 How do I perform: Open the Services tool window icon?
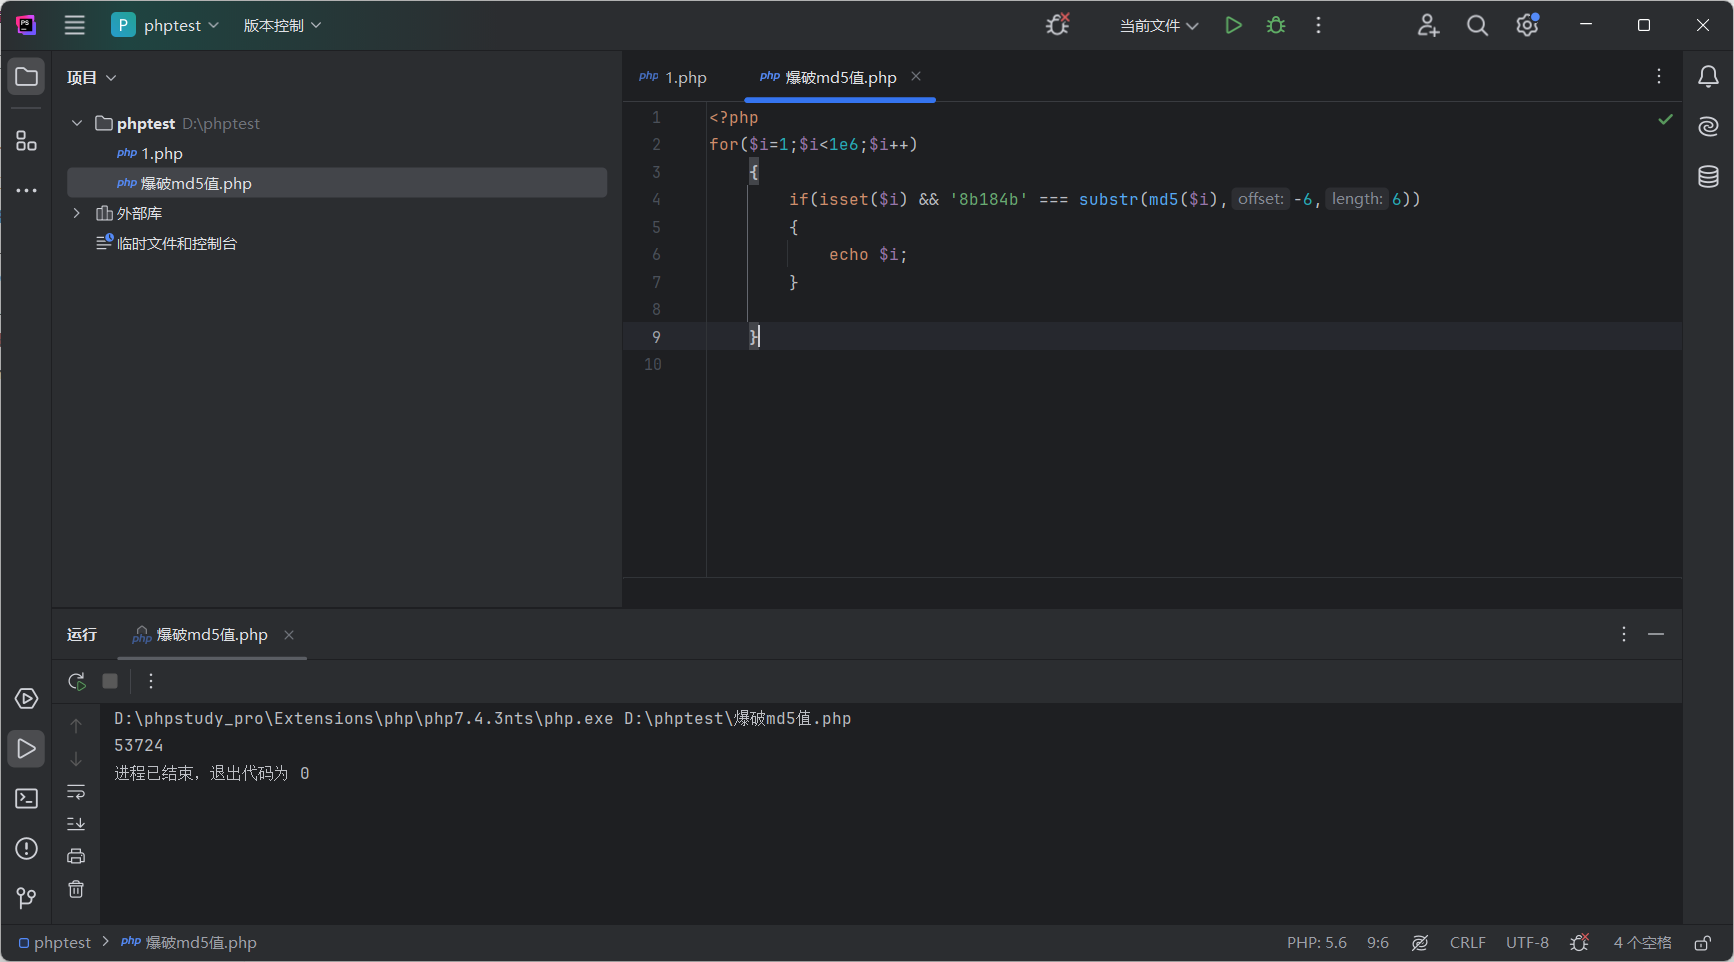[x=27, y=698]
